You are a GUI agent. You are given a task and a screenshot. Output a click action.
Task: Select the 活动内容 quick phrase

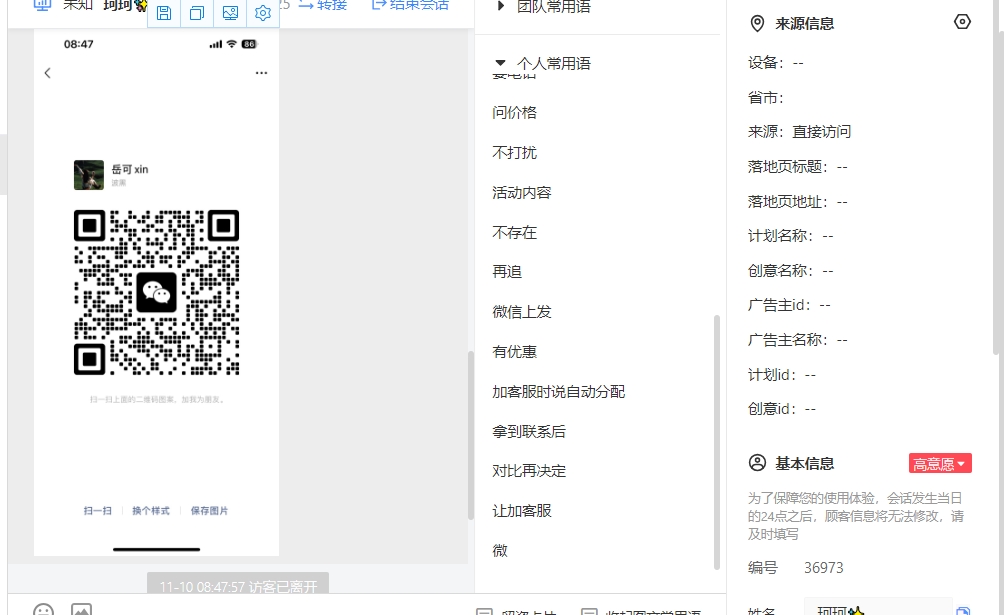tap(522, 193)
